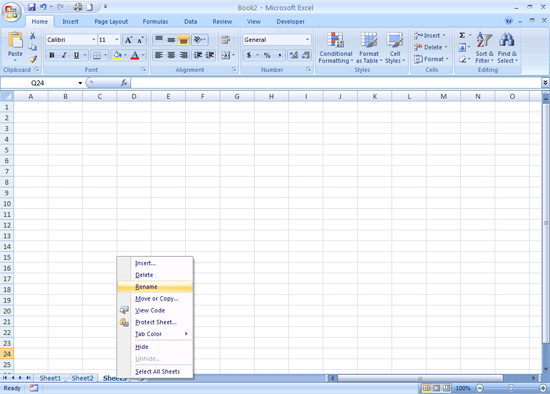Screen dimensions: 550x394
Task: Open Sort & Filter menu
Action: (484, 48)
